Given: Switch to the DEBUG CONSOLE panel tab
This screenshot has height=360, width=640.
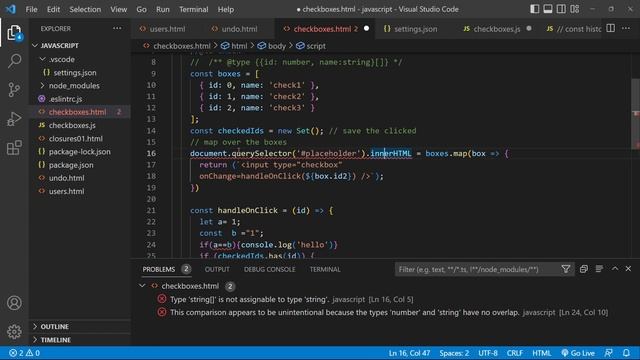Looking at the screenshot, I should coord(269,269).
